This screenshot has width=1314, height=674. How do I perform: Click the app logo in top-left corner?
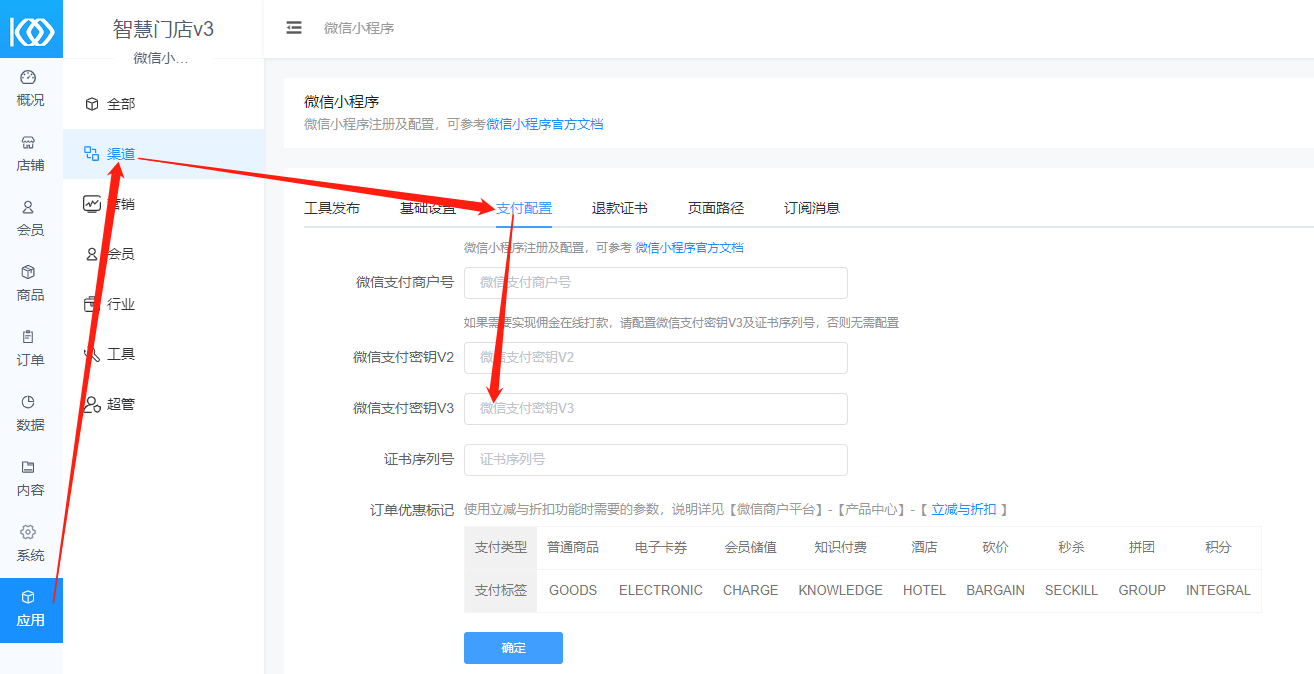pos(31,30)
